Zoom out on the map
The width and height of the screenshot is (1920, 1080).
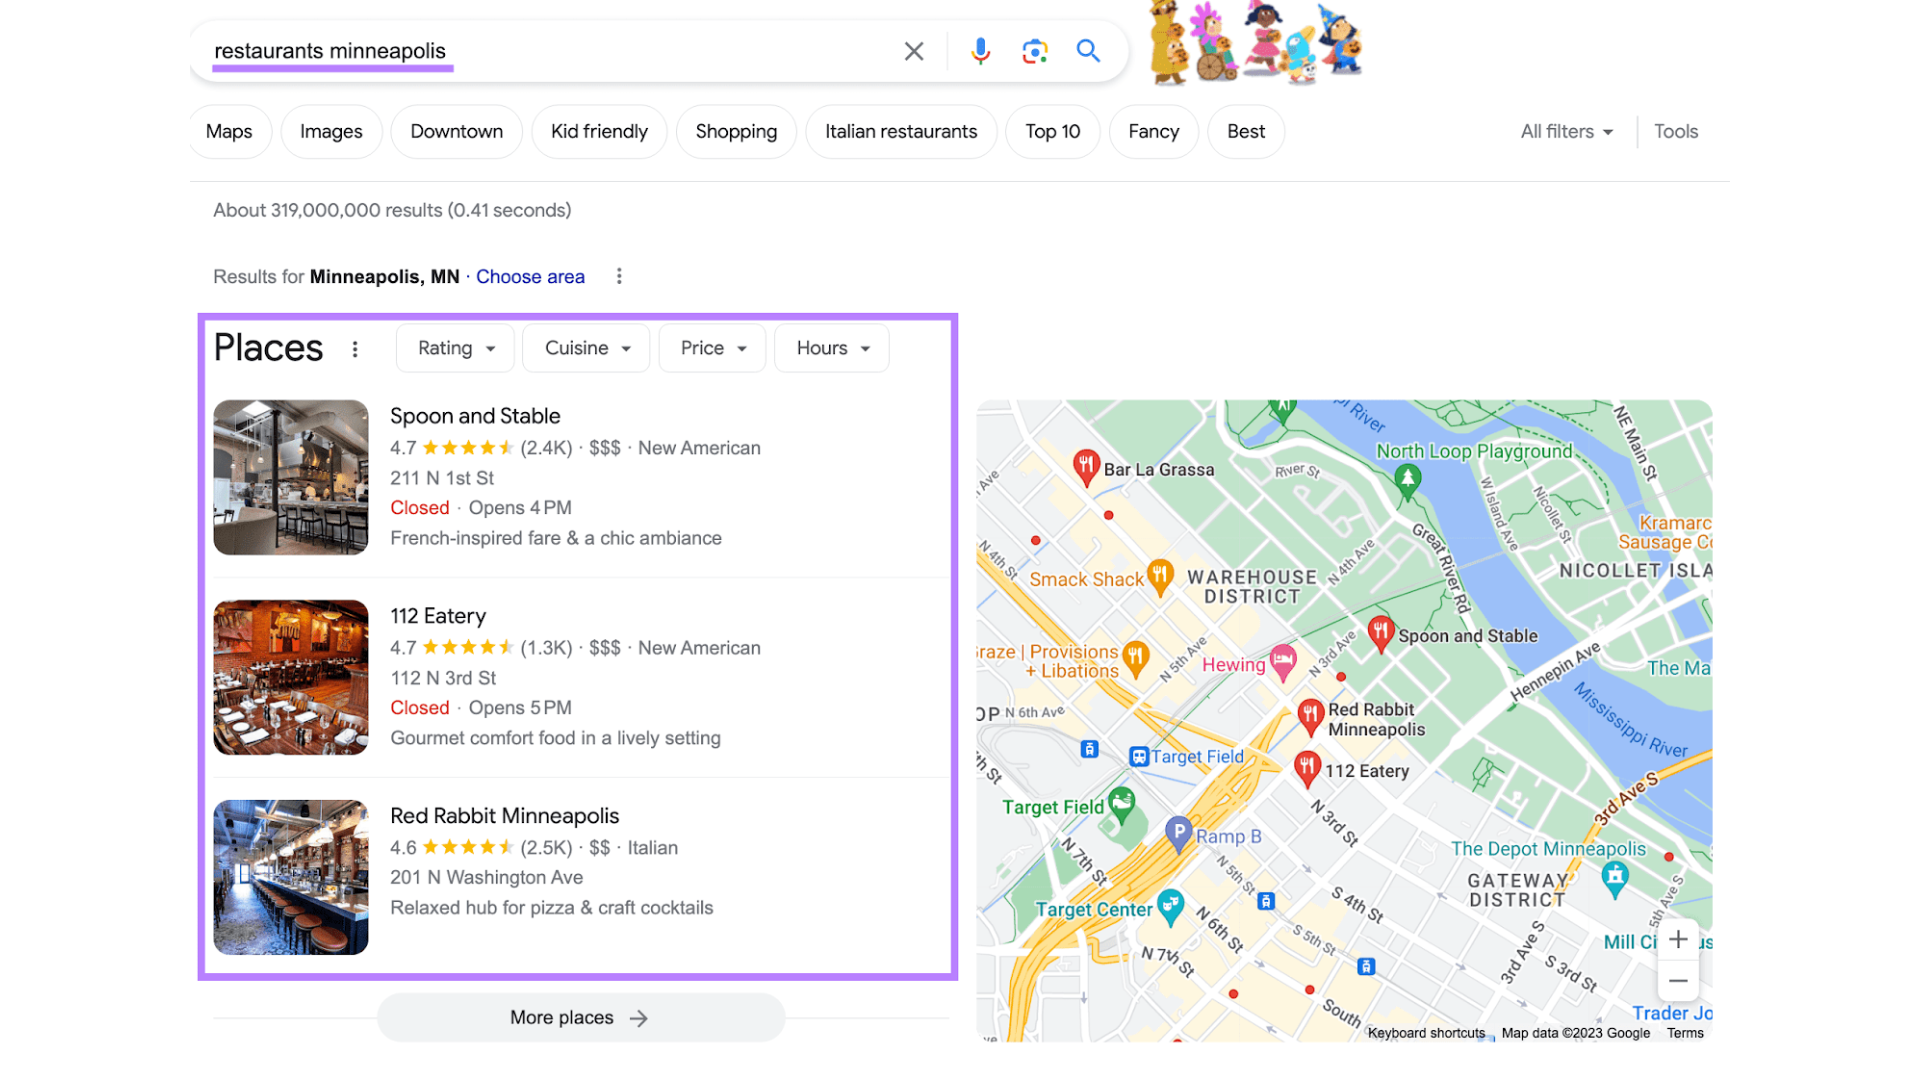(1678, 981)
